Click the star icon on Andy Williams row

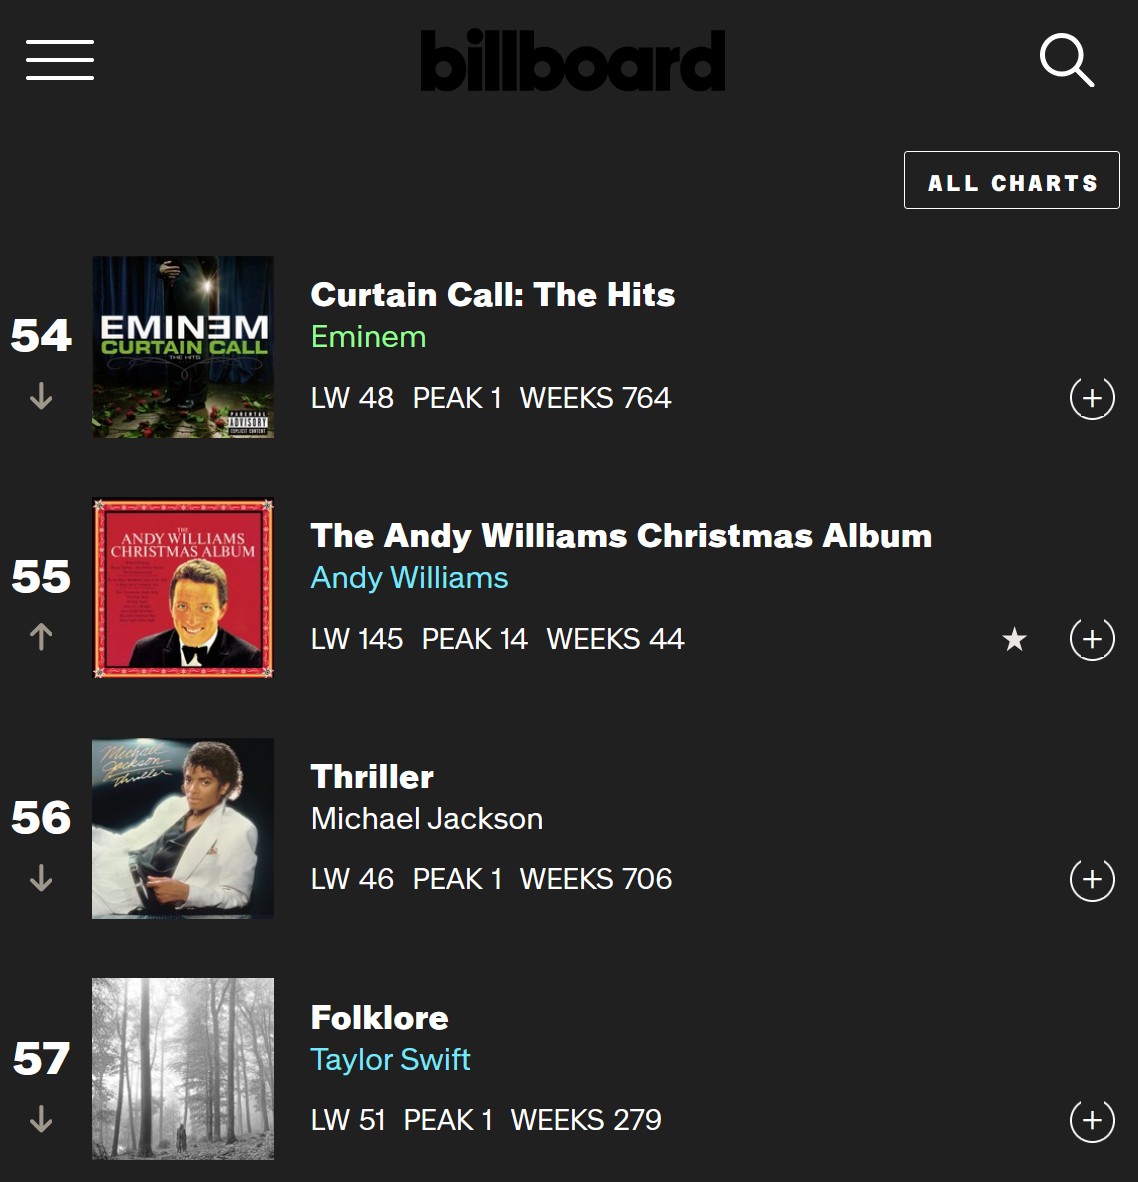(1014, 639)
